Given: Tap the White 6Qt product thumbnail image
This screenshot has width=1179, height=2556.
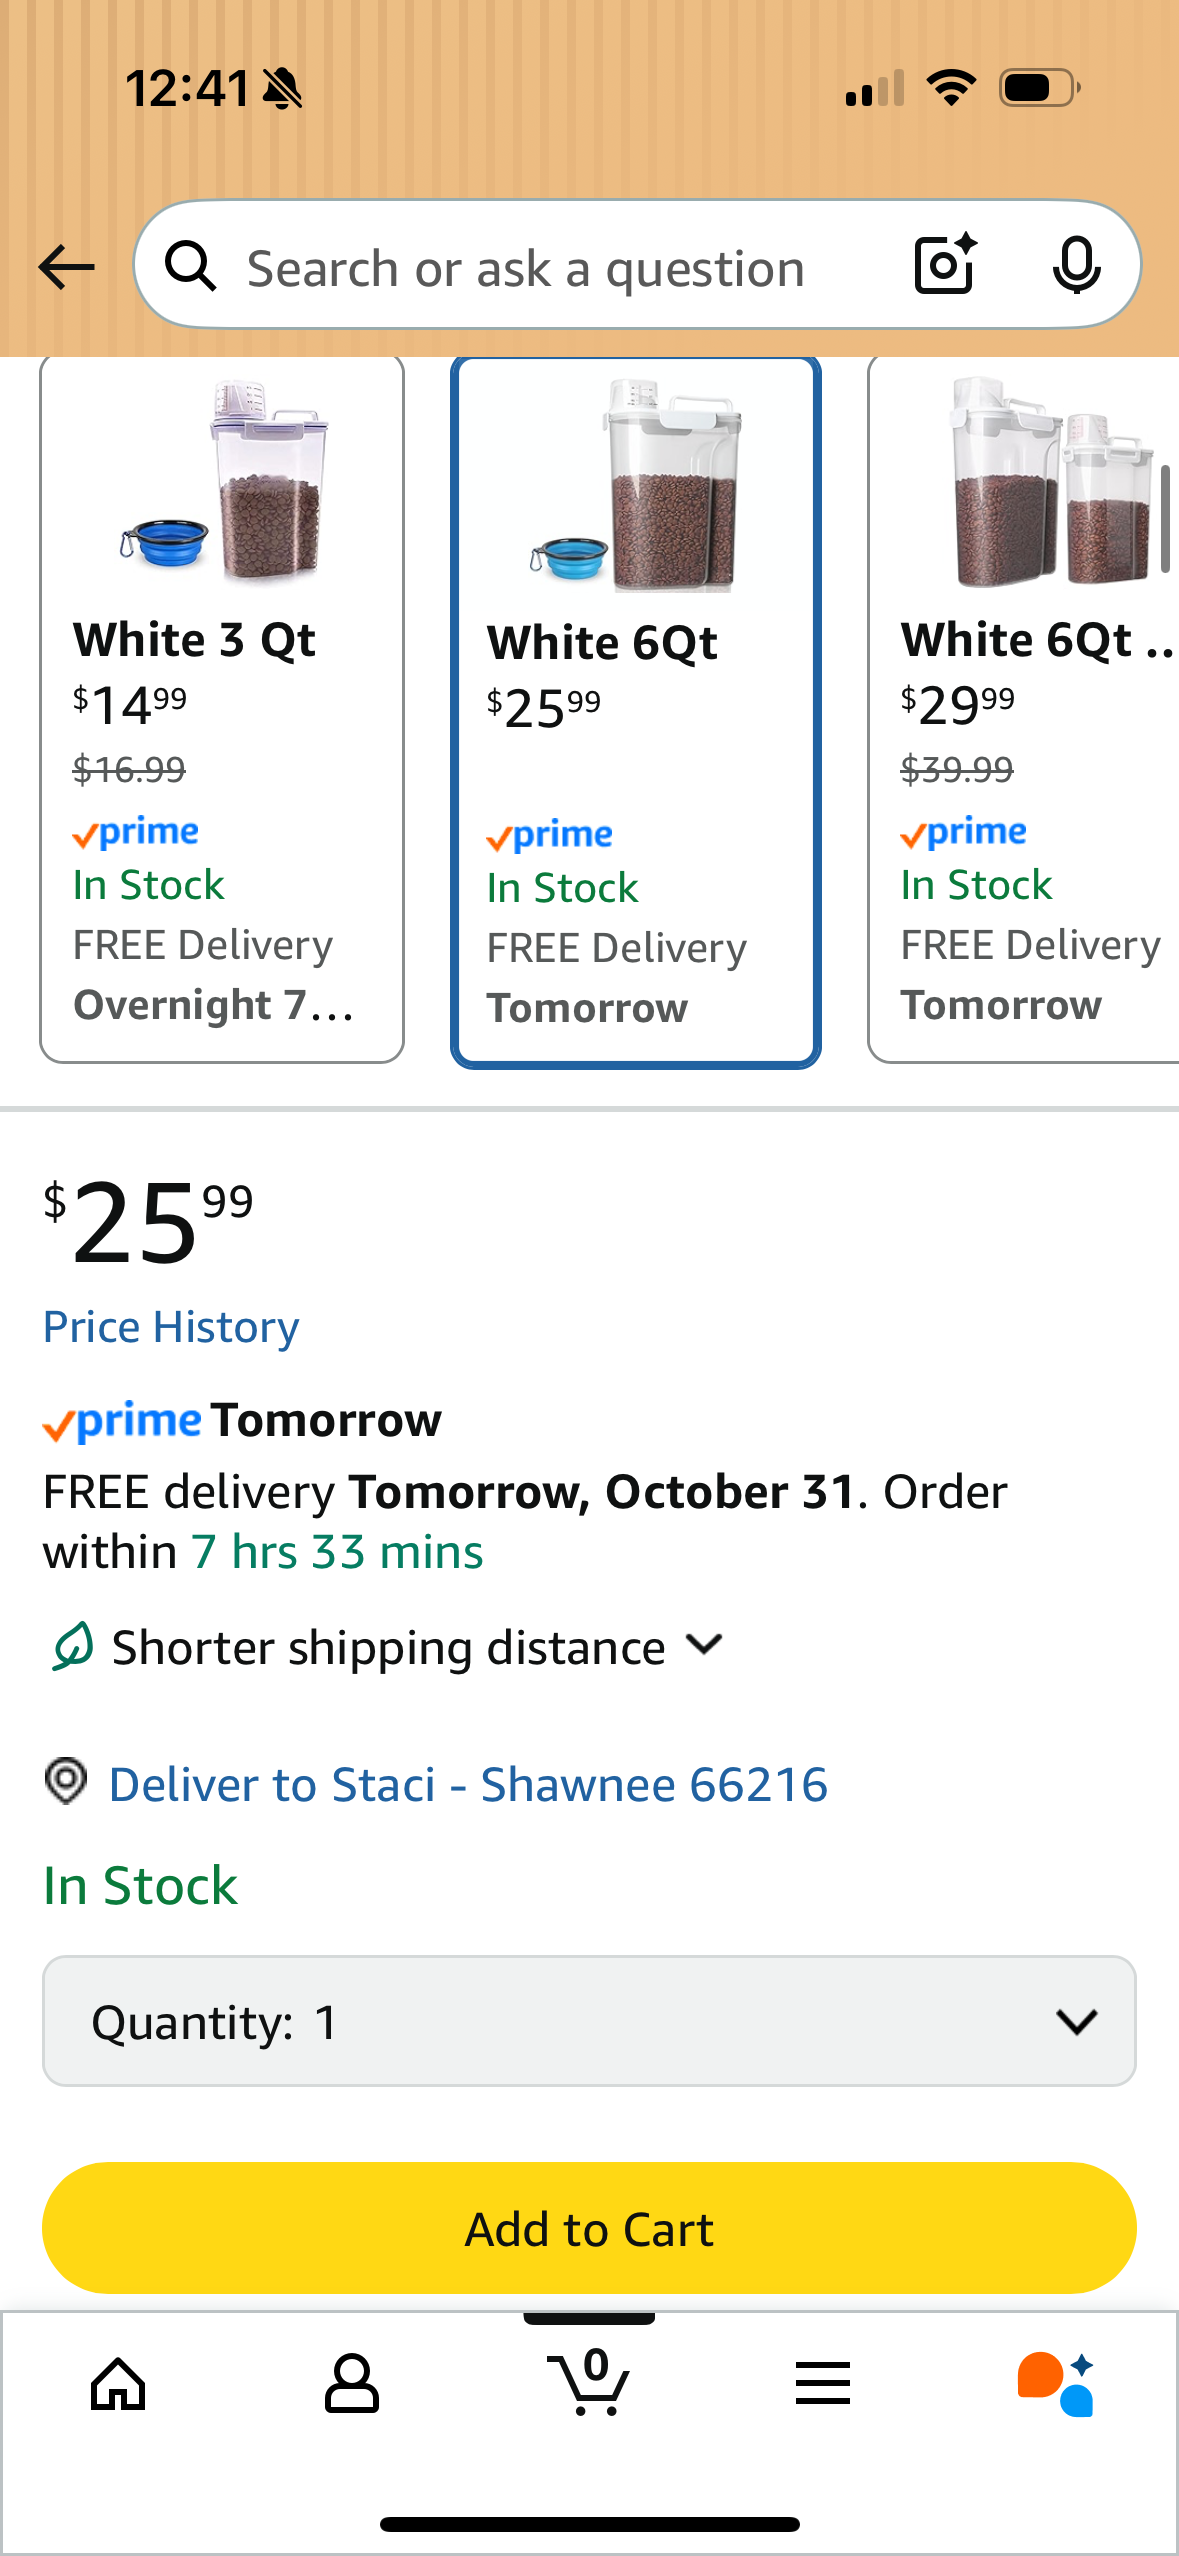Looking at the screenshot, I should point(636,485).
